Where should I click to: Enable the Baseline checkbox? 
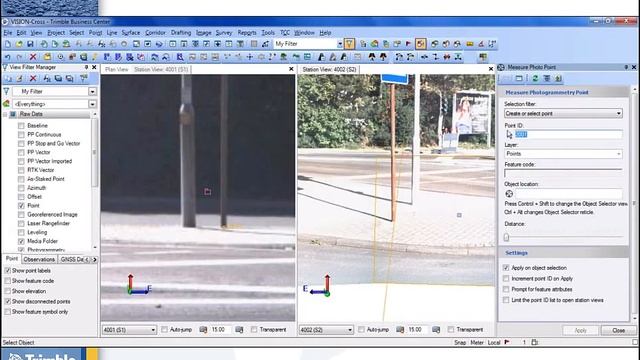pos(21,126)
